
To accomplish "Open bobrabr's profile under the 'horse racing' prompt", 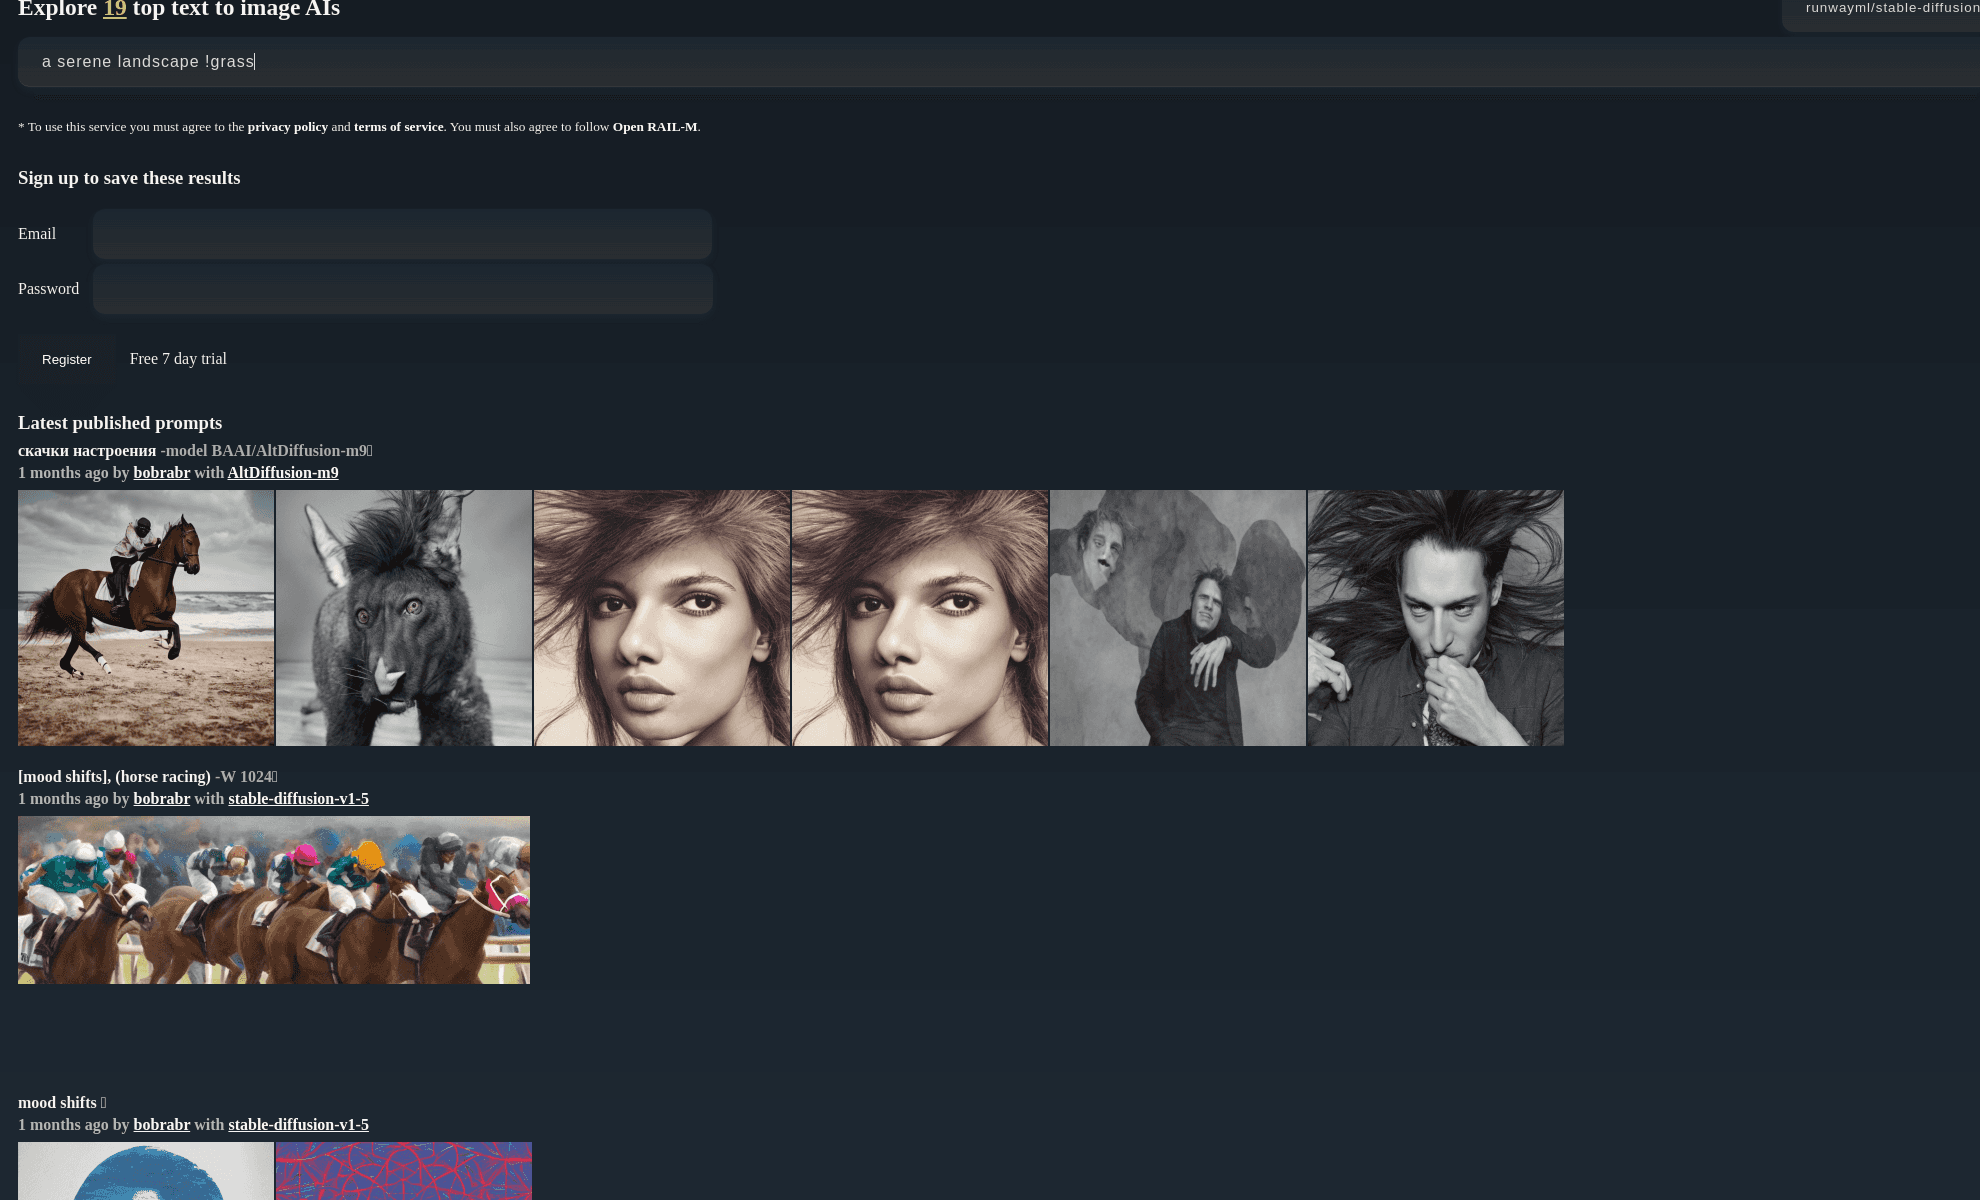I will (162, 799).
